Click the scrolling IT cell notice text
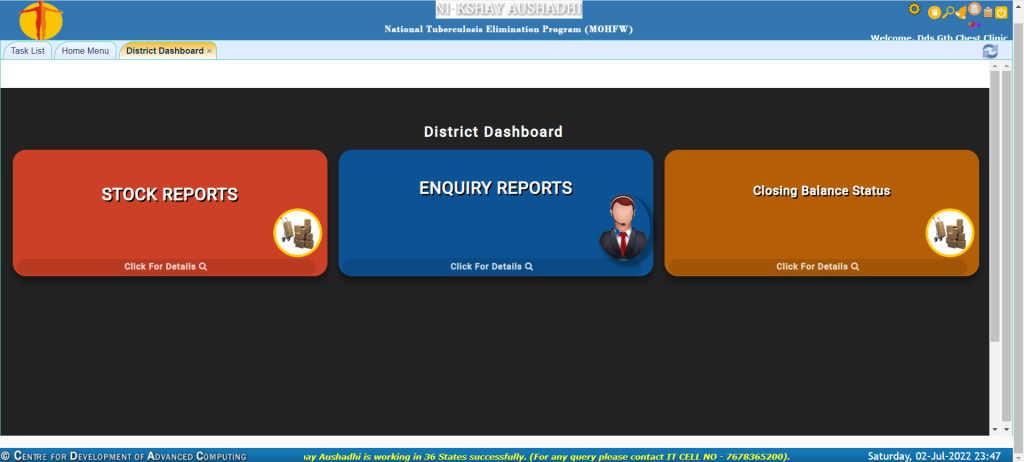The height and width of the screenshot is (462, 1024). pyautogui.click(x=547, y=455)
